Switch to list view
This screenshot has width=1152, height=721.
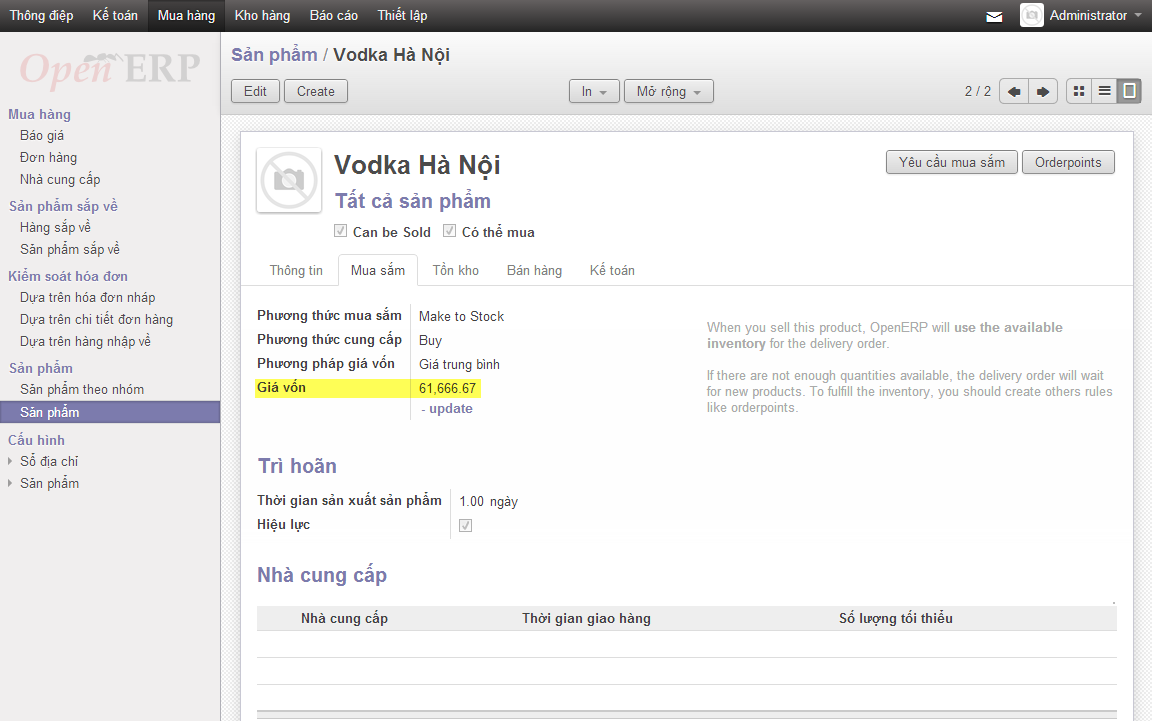1104,91
